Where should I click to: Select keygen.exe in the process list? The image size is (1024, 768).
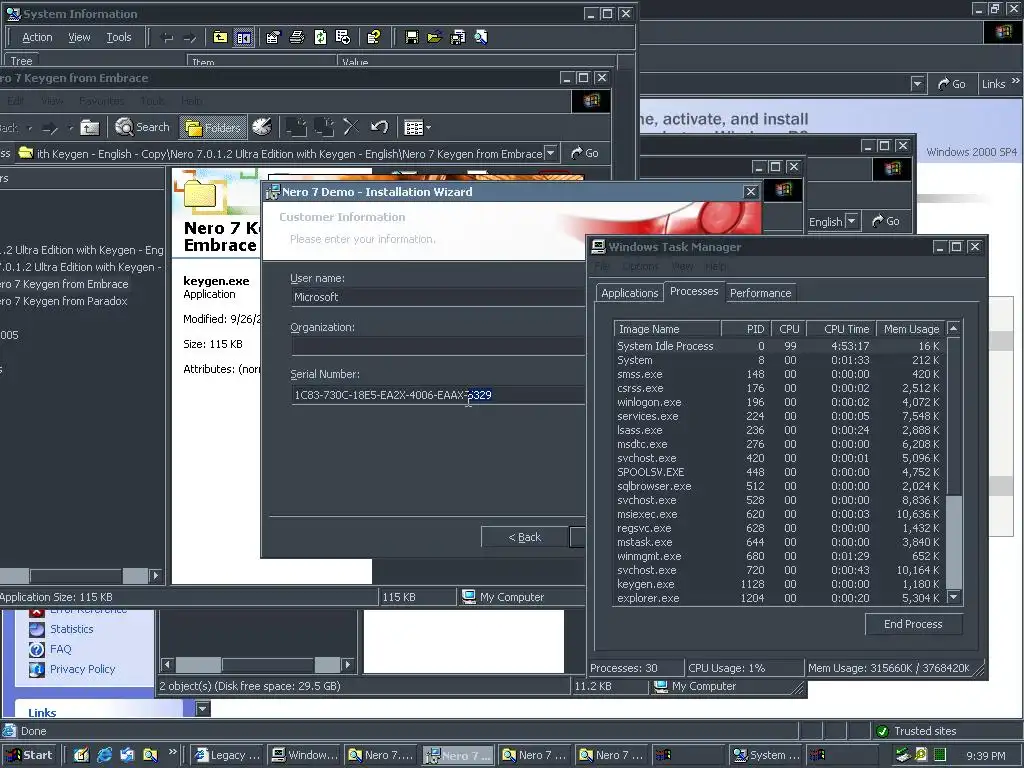click(780, 584)
